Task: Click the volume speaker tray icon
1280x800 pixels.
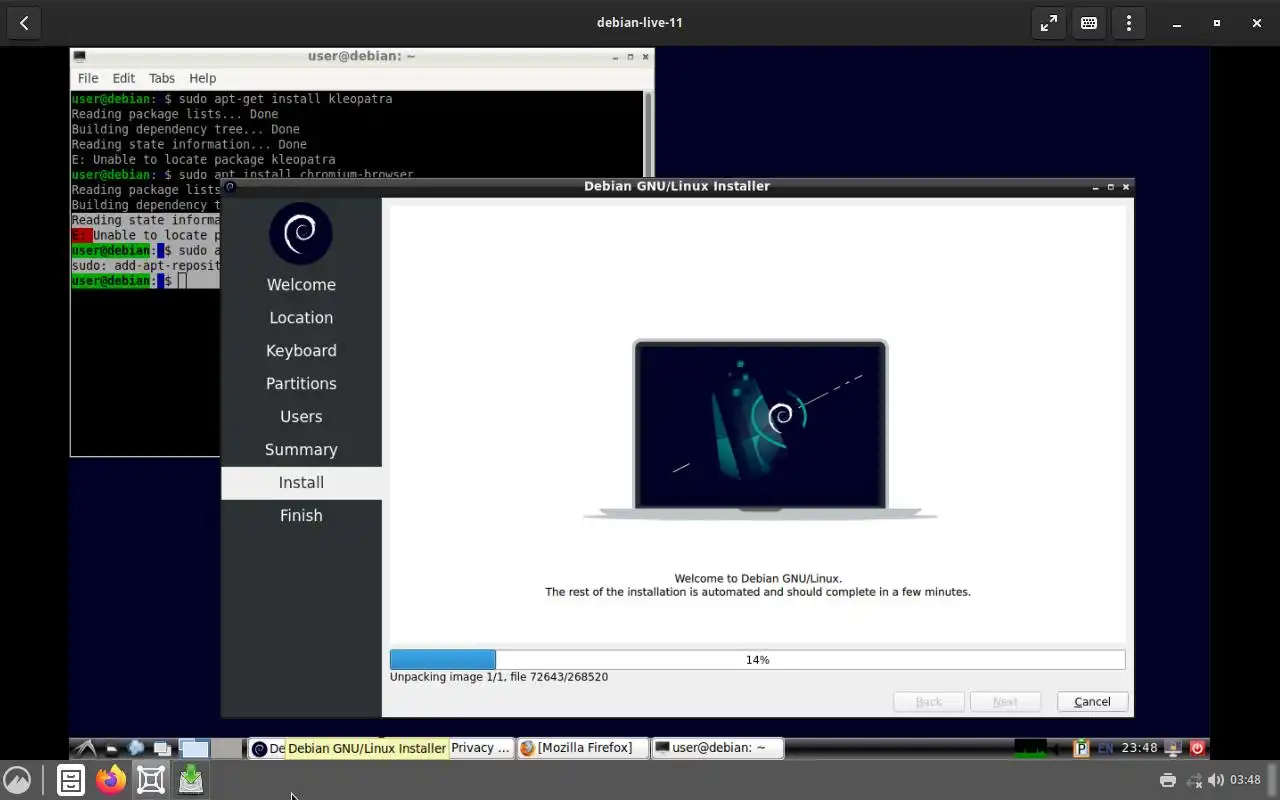Action: point(1215,780)
